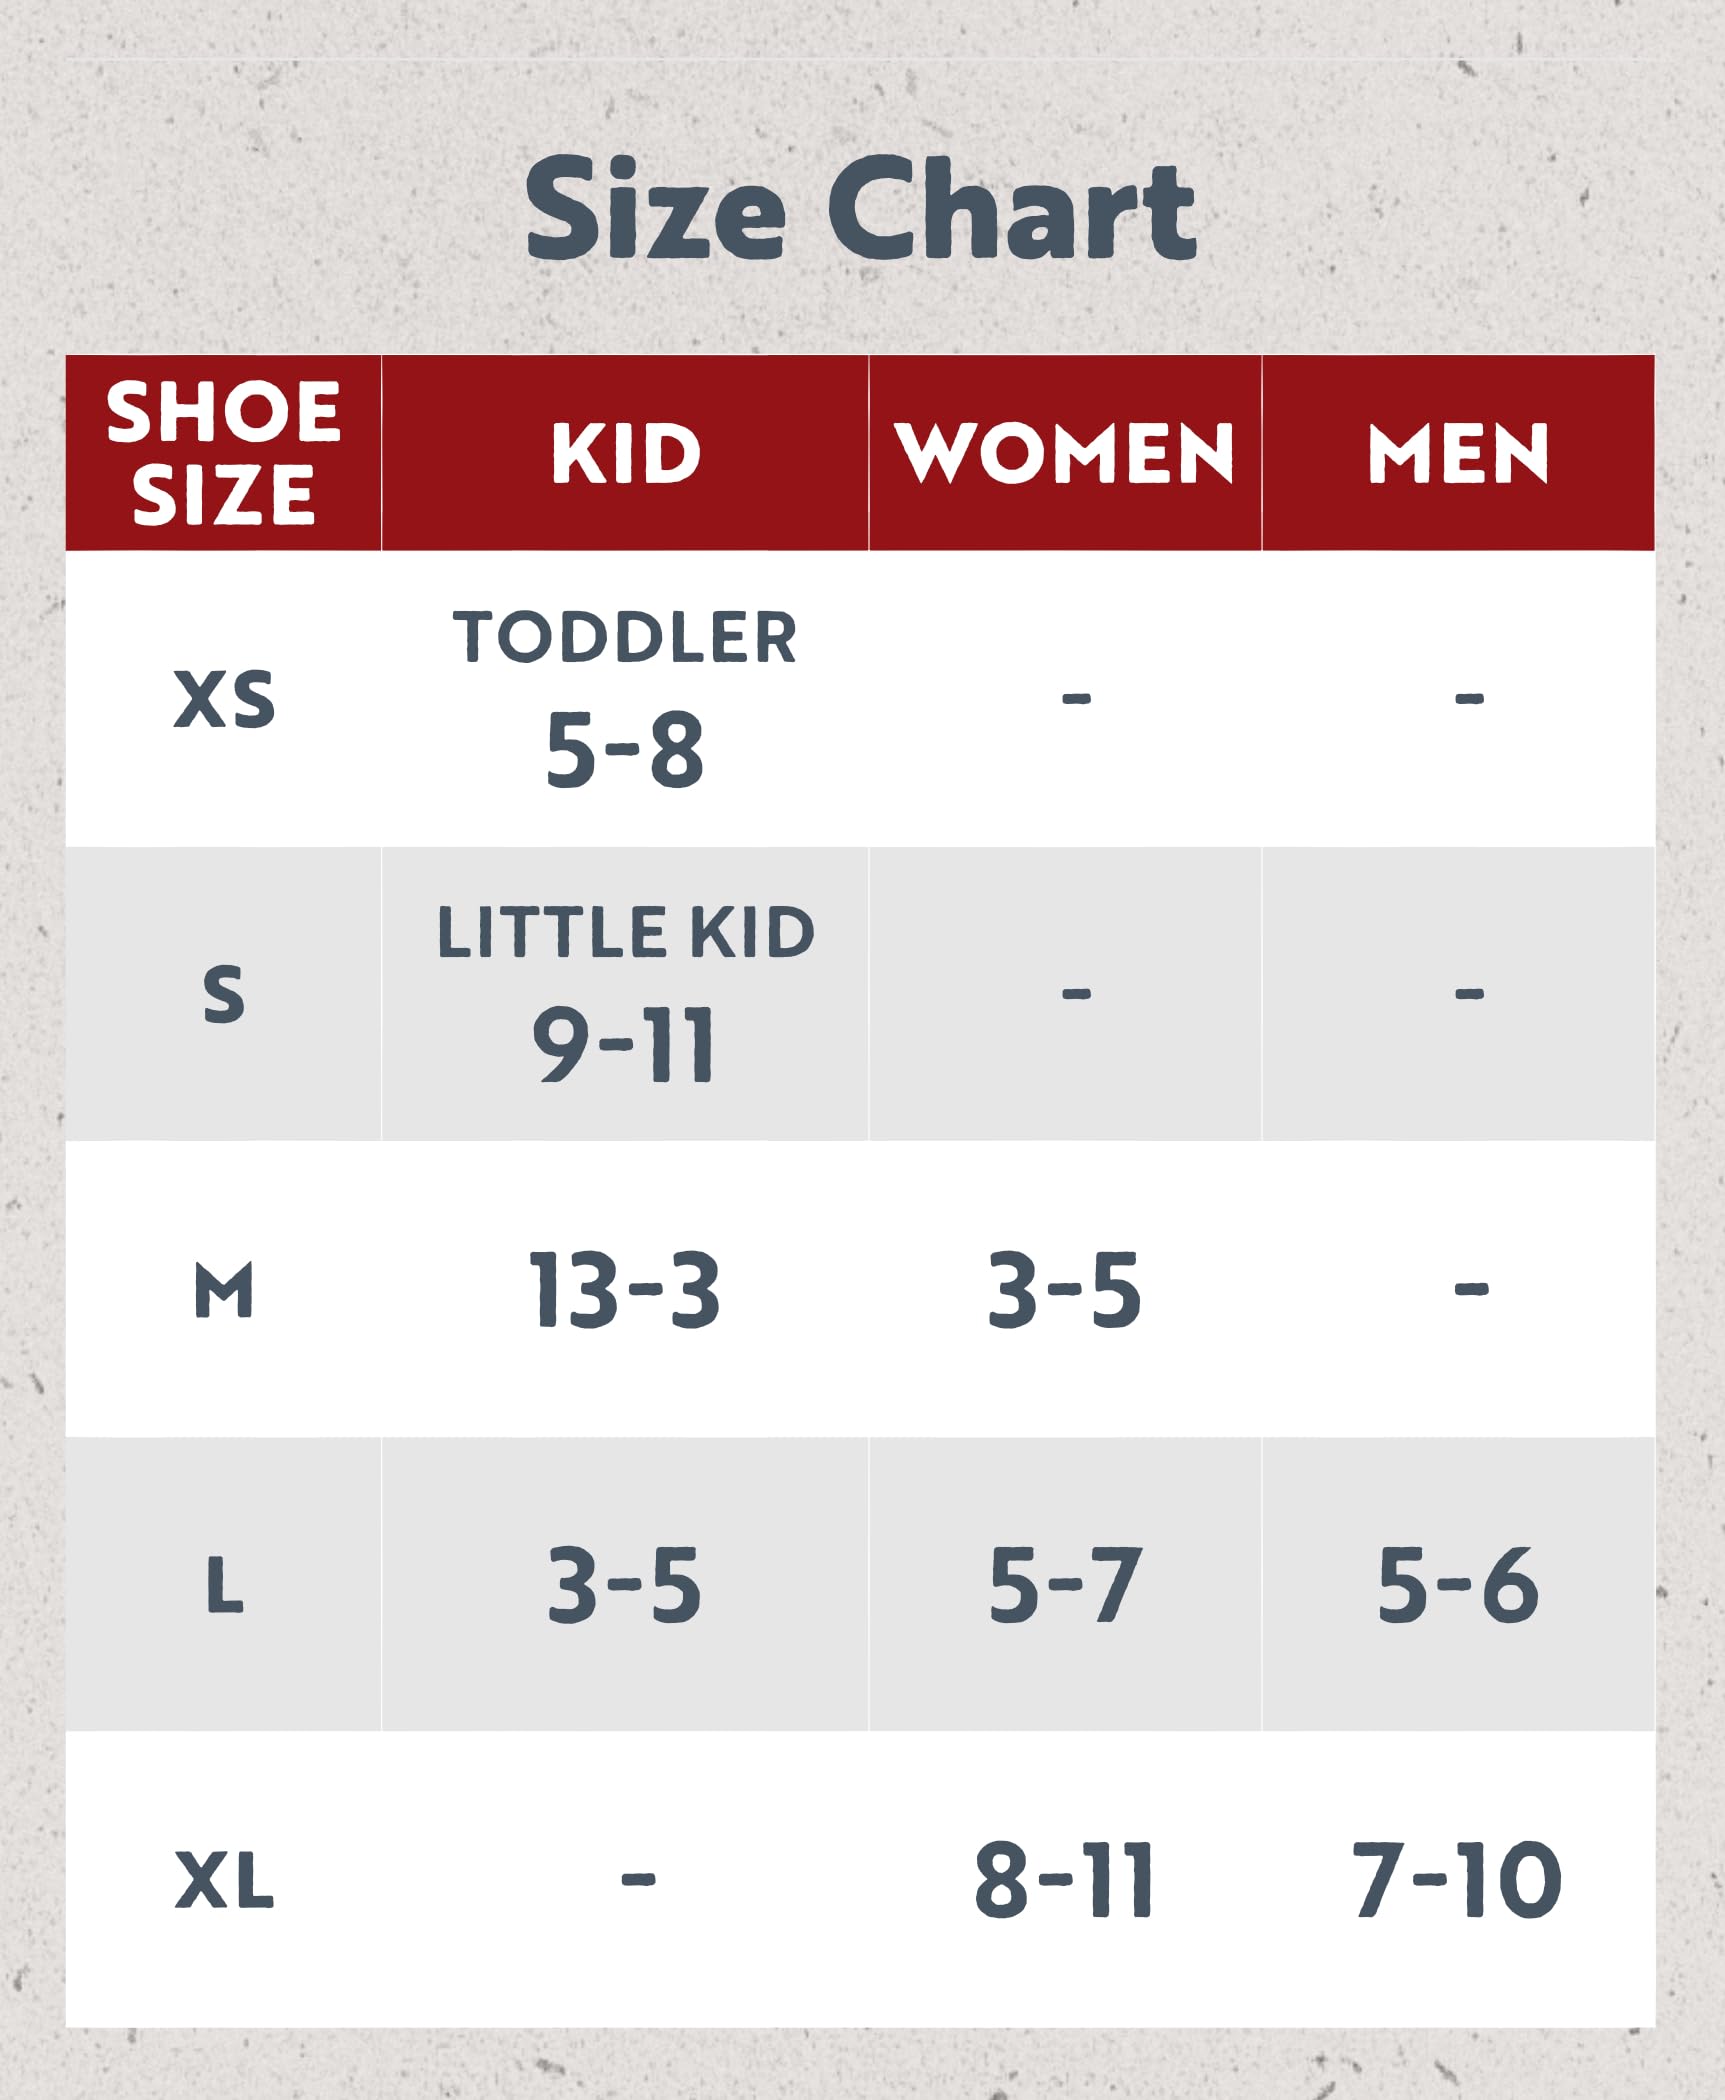Screen dimensions: 1725x2100
Task: Select the LITTLE KID 9-11 cell
Action: point(625,994)
